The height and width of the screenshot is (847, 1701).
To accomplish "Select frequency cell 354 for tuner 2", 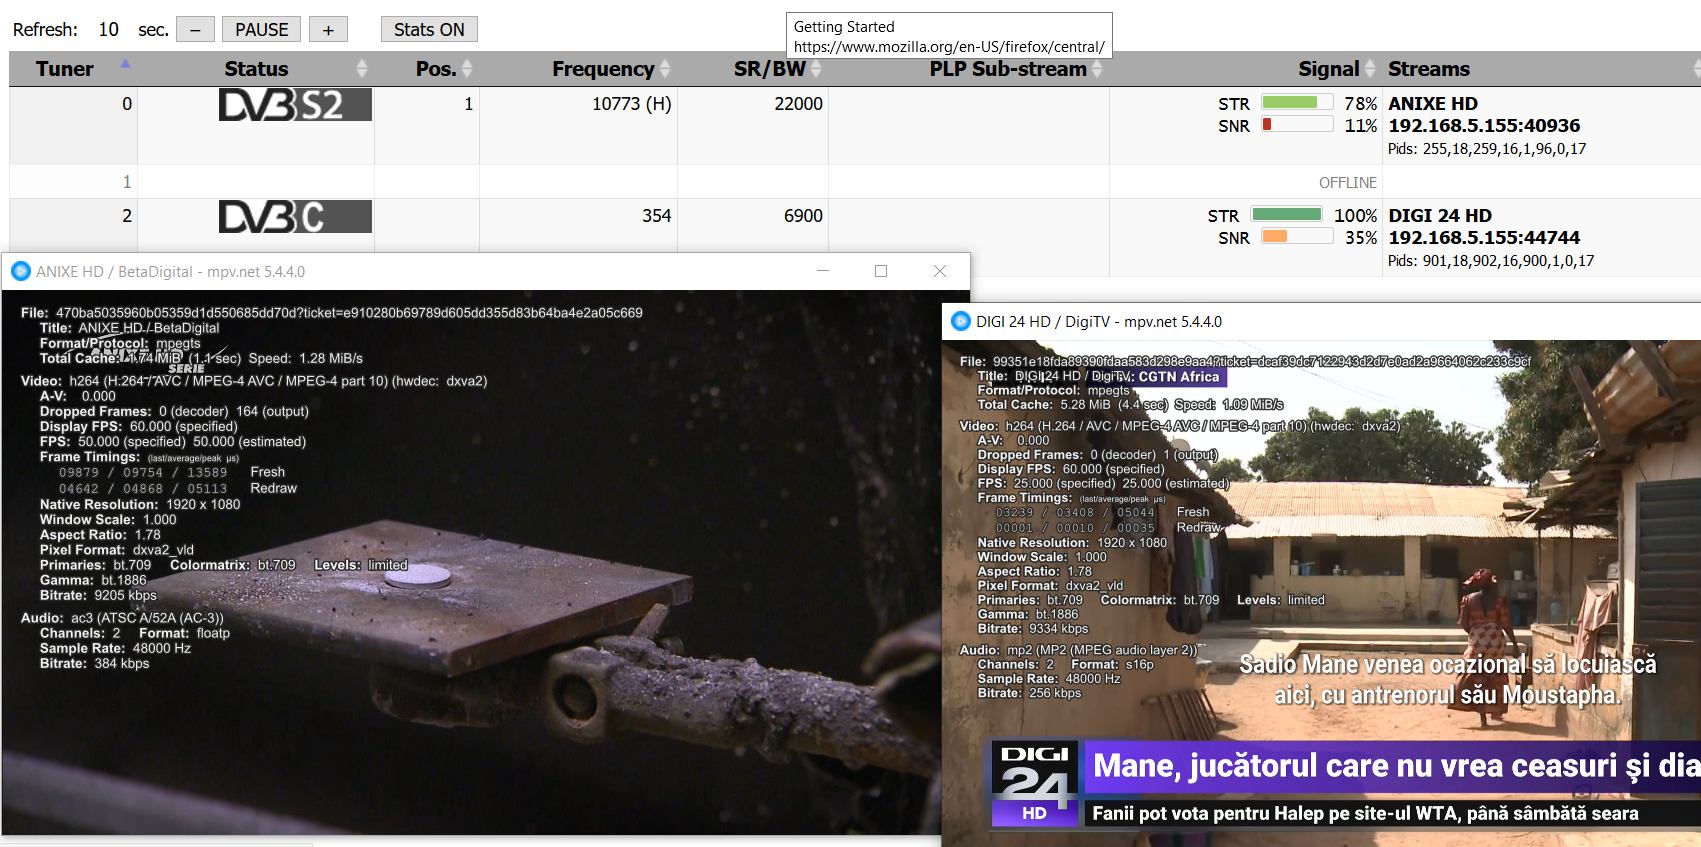I will pyautogui.click(x=656, y=216).
